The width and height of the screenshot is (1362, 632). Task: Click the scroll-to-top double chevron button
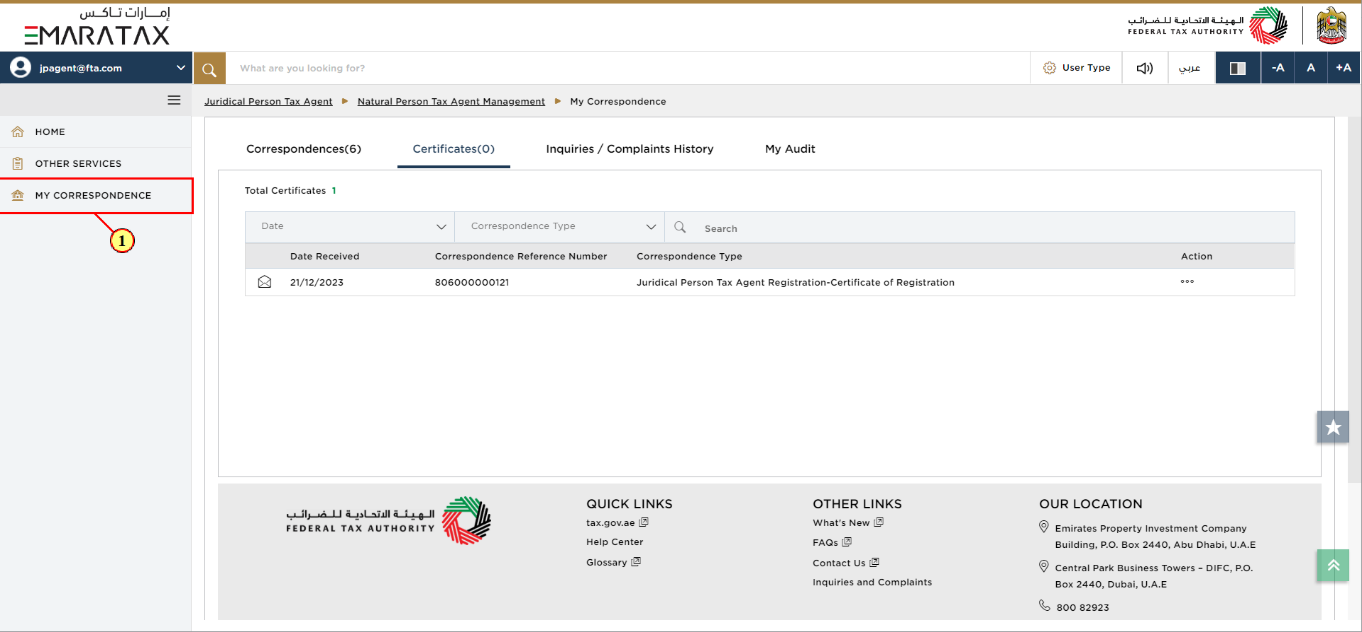coord(1333,565)
